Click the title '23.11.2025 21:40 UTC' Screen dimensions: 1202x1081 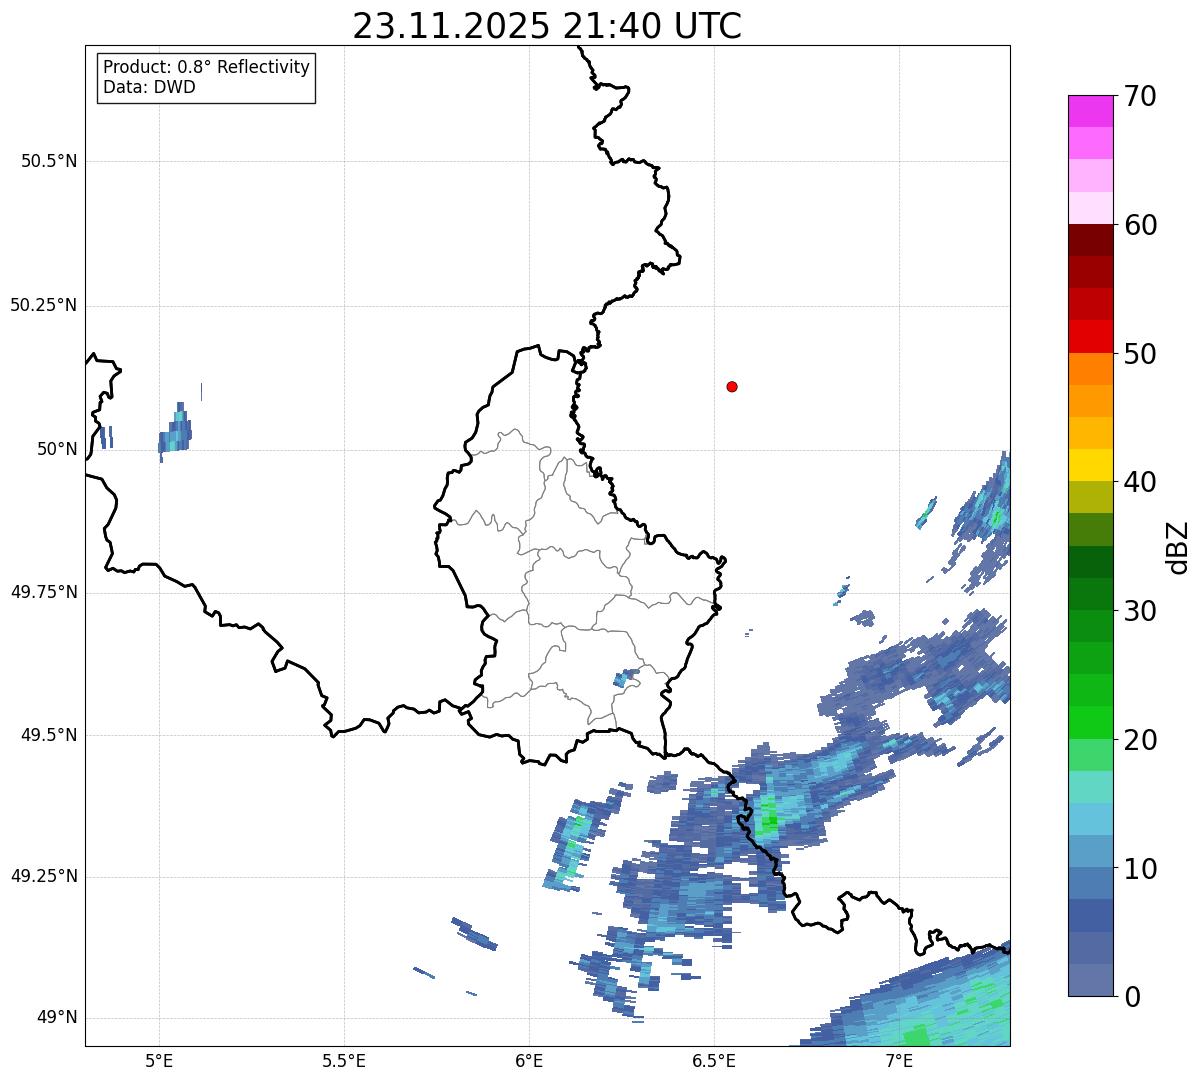coord(547,26)
